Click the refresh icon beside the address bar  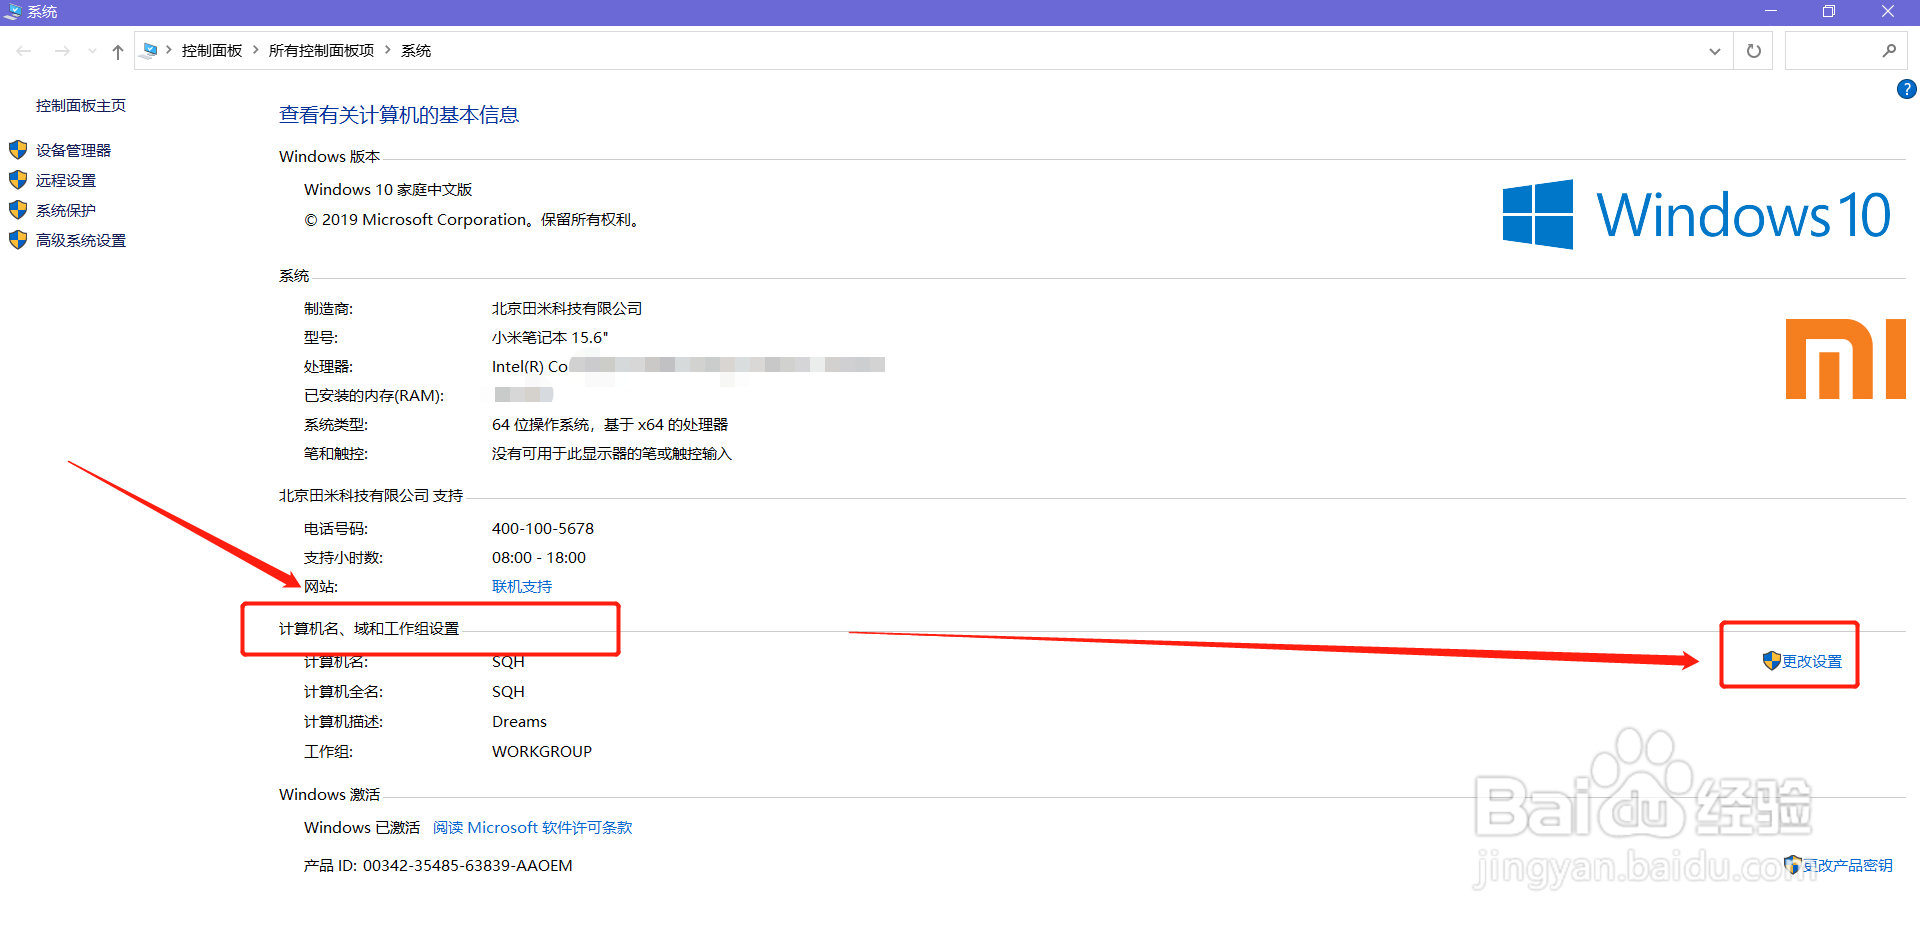click(x=1752, y=50)
